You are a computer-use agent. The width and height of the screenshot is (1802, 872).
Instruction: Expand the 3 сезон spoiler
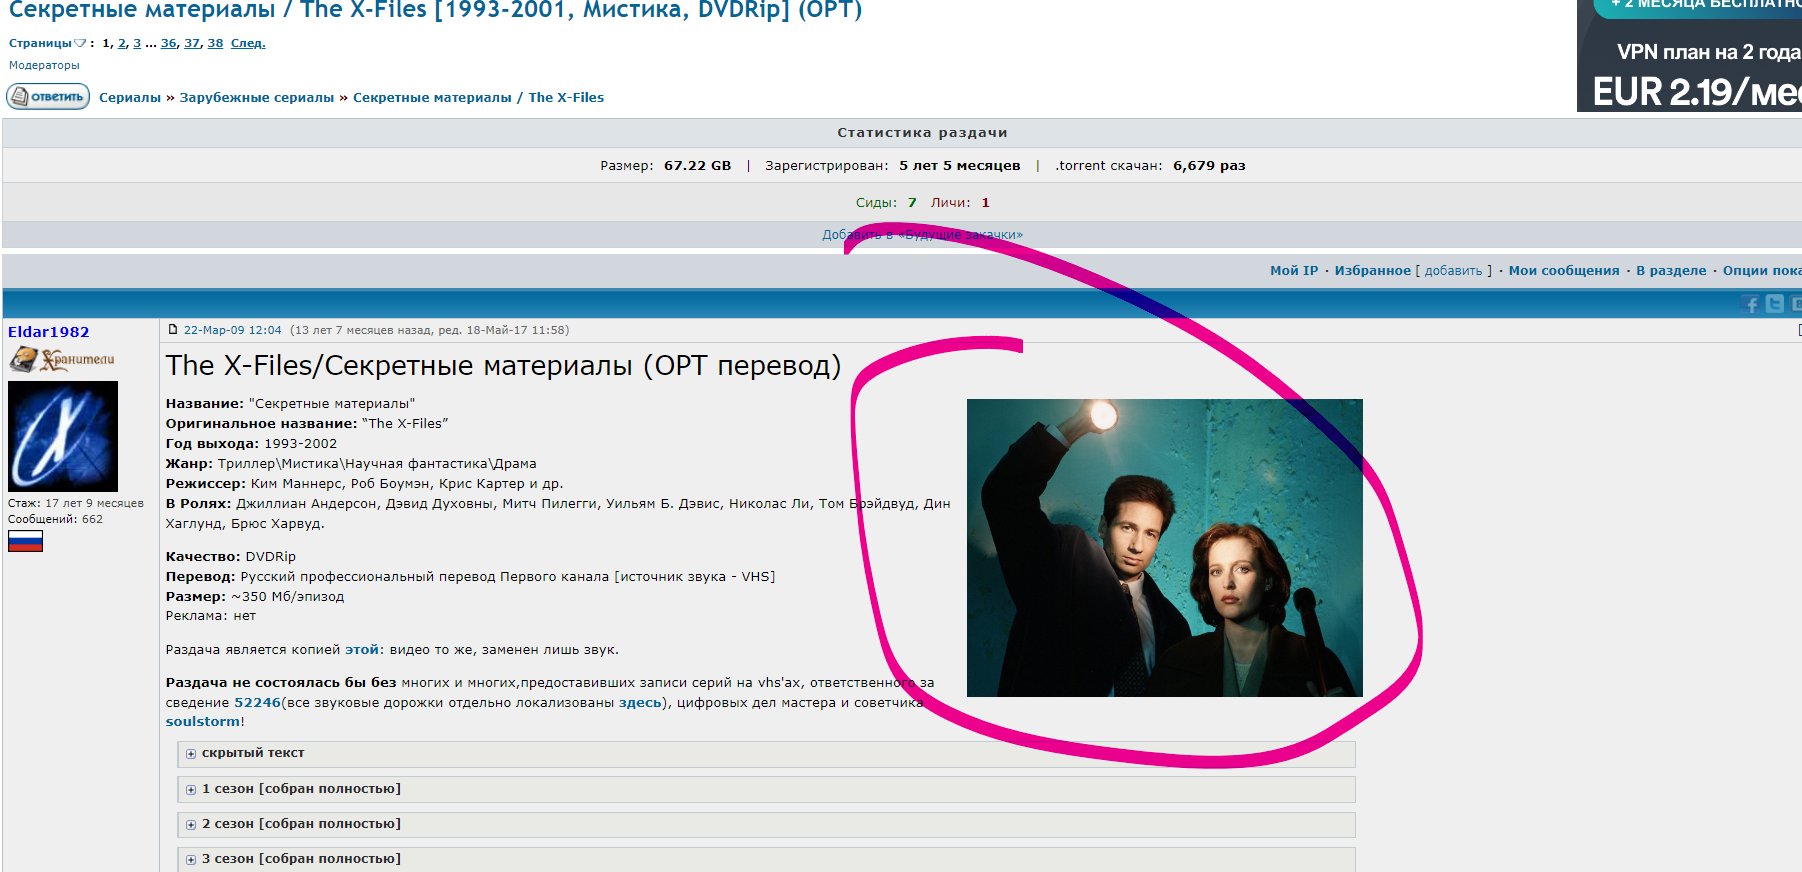(x=765, y=859)
